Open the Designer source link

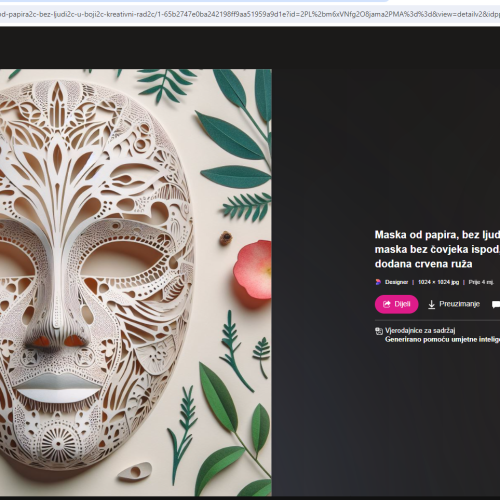(x=396, y=282)
